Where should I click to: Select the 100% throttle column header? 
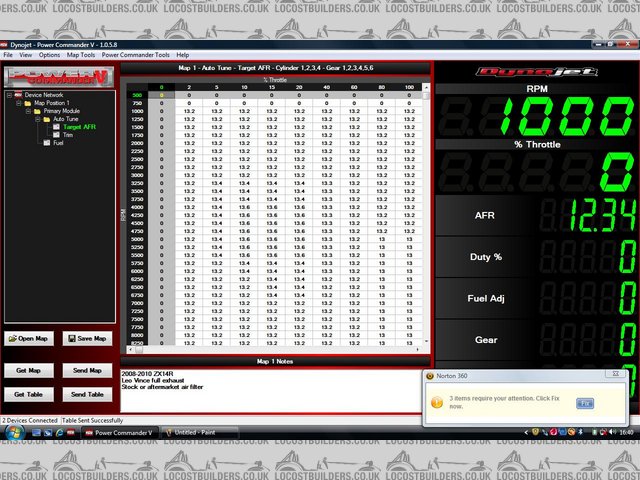[409, 87]
